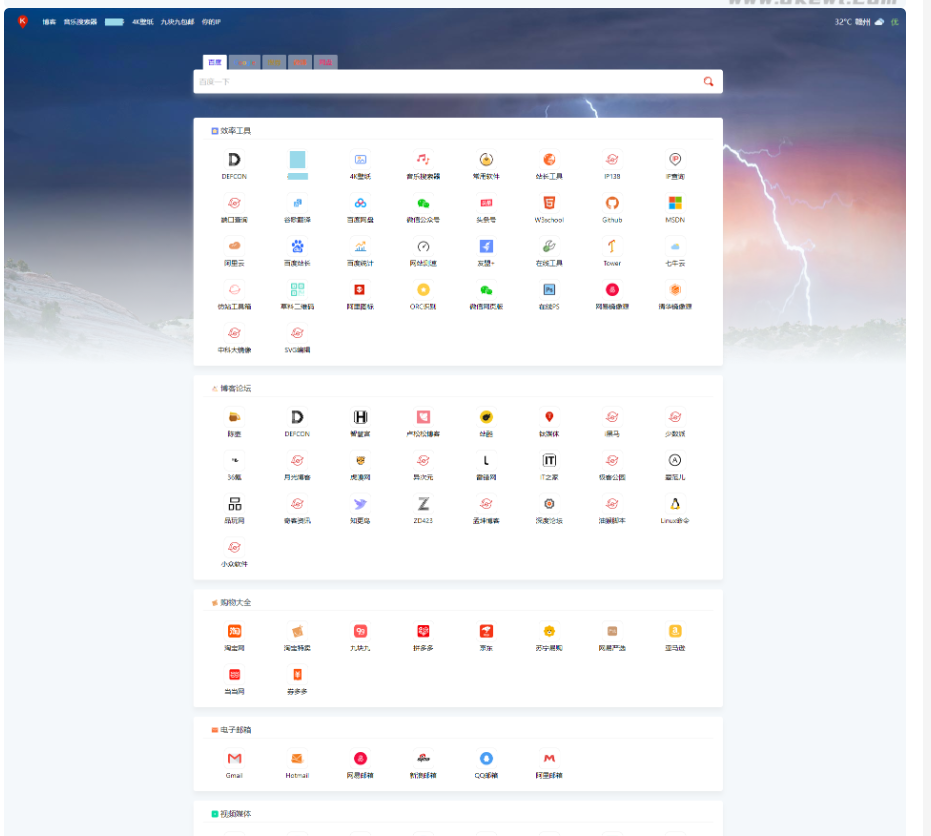Open the QQ邮箱 icon
The height and width of the screenshot is (836, 931).
click(485, 759)
